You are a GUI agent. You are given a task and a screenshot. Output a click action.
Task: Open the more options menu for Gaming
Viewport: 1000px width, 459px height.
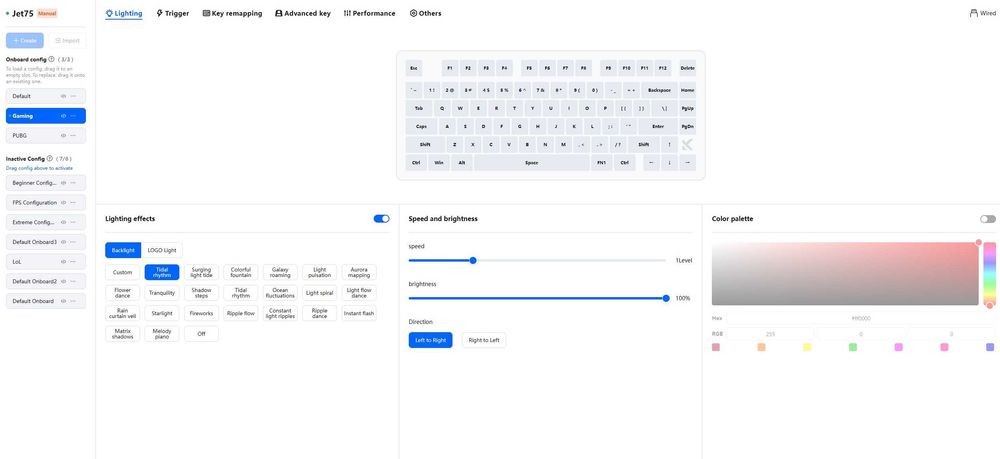(x=73, y=116)
